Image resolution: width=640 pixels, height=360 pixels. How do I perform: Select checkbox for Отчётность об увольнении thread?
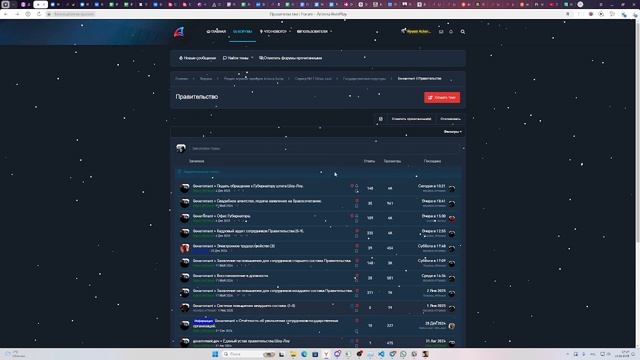[x=356, y=331]
